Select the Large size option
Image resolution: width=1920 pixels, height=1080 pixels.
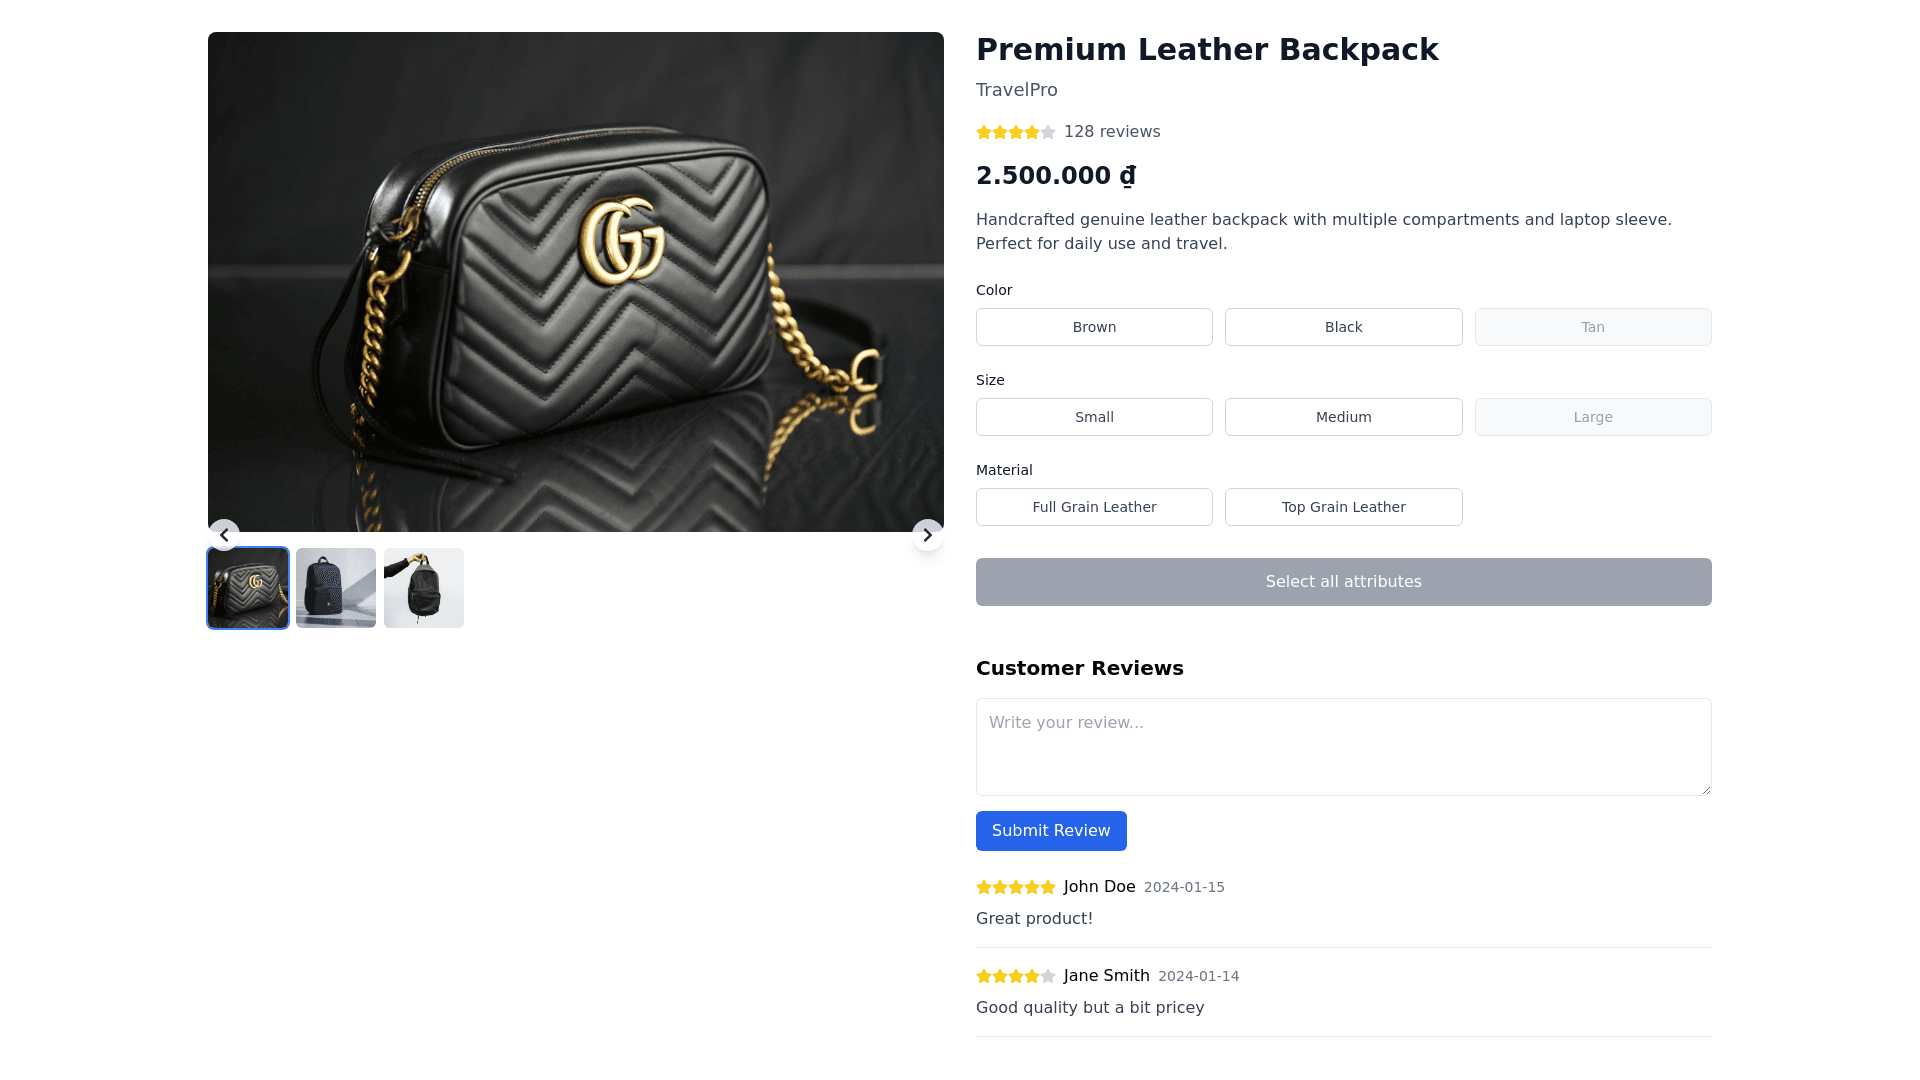pos(1592,417)
